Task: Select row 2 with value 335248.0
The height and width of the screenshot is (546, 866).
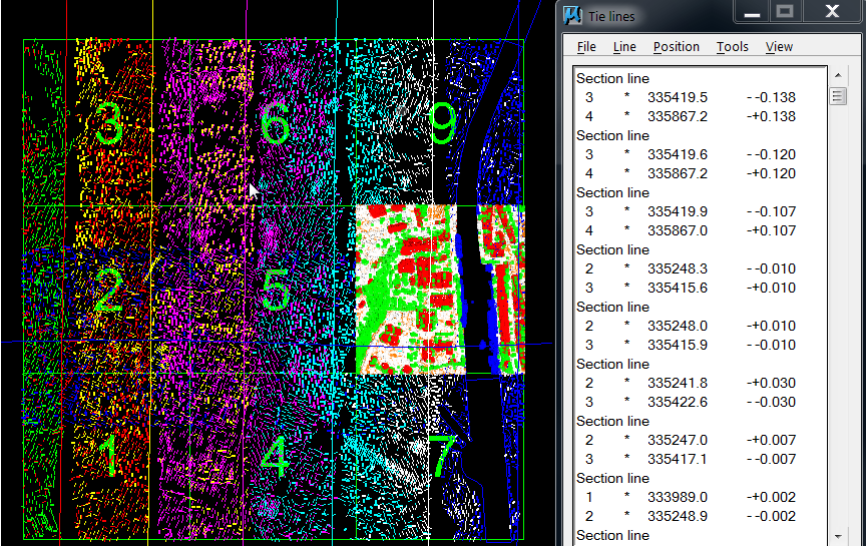Action: point(700,326)
